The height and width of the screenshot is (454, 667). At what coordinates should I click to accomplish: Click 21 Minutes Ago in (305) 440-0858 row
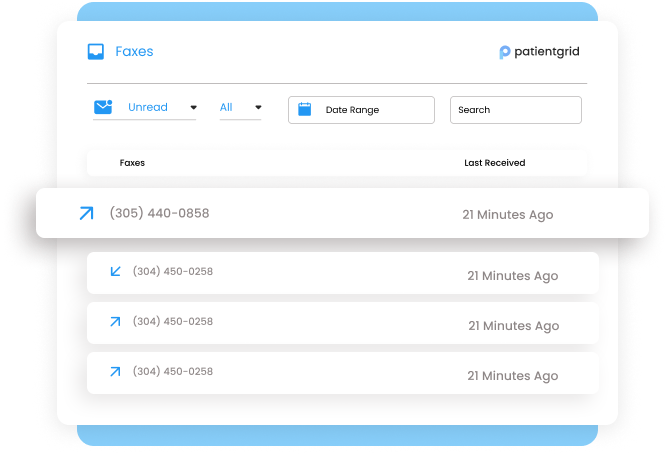[508, 215]
